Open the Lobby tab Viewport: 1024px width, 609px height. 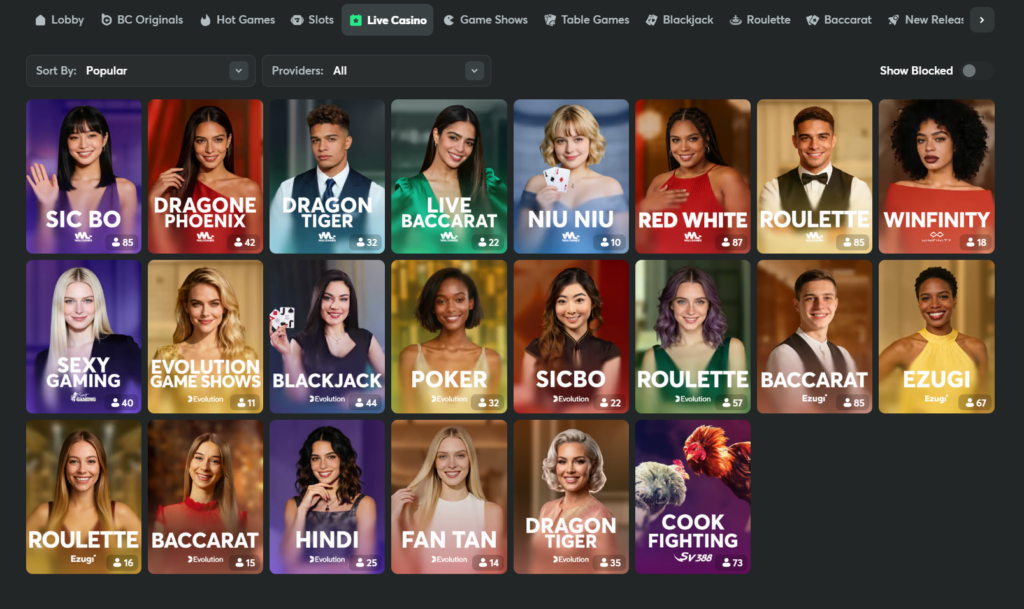coord(59,20)
